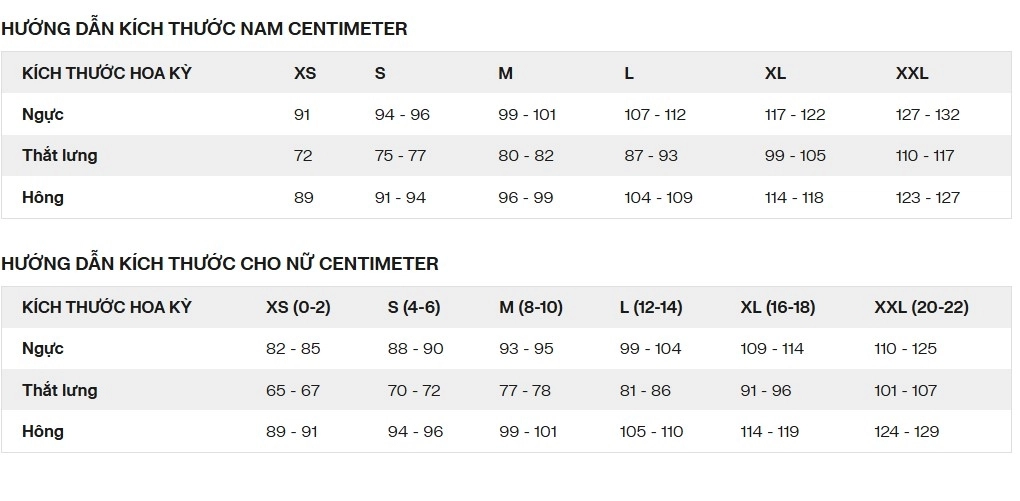Select the XXL (20-22) women's column header
1020x501 pixels.
tap(921, 307)
